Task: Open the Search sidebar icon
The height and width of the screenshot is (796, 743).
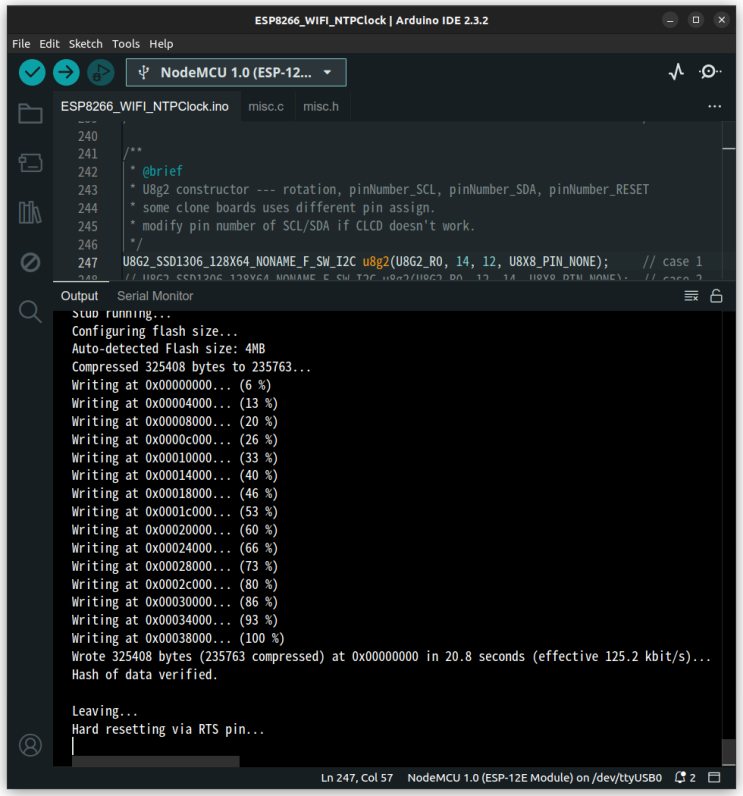Action: tap(30, 311)
